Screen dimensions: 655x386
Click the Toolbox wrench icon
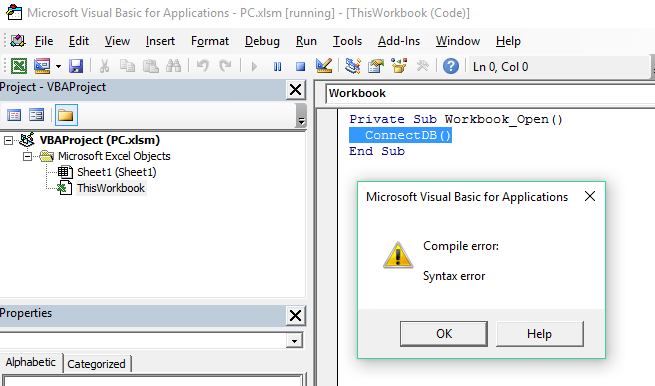422,66
